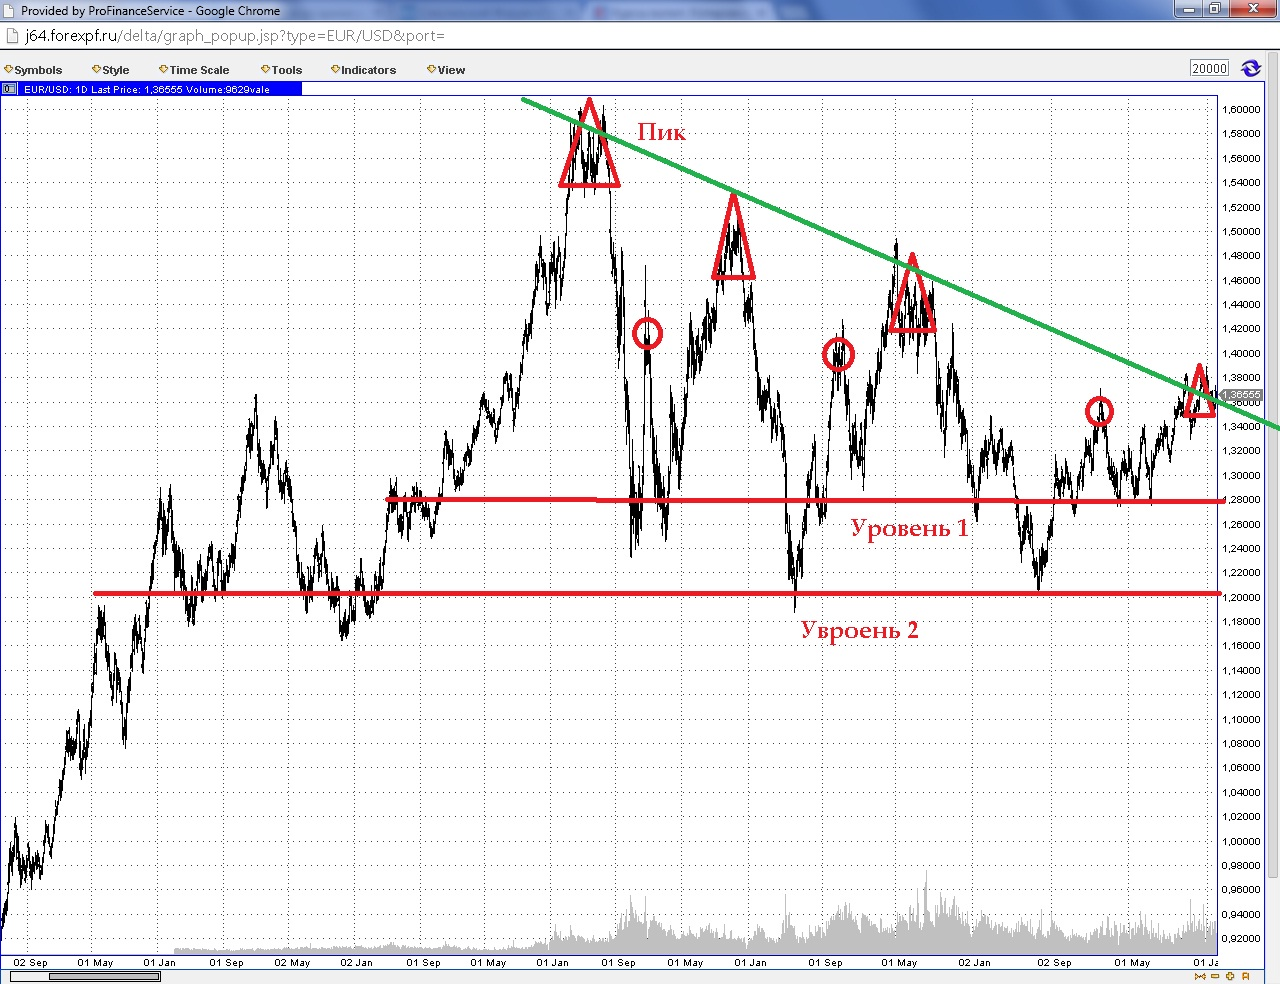
Task: Click the 02 Jan date label near chart middle
Action: (x=356, y=963)
